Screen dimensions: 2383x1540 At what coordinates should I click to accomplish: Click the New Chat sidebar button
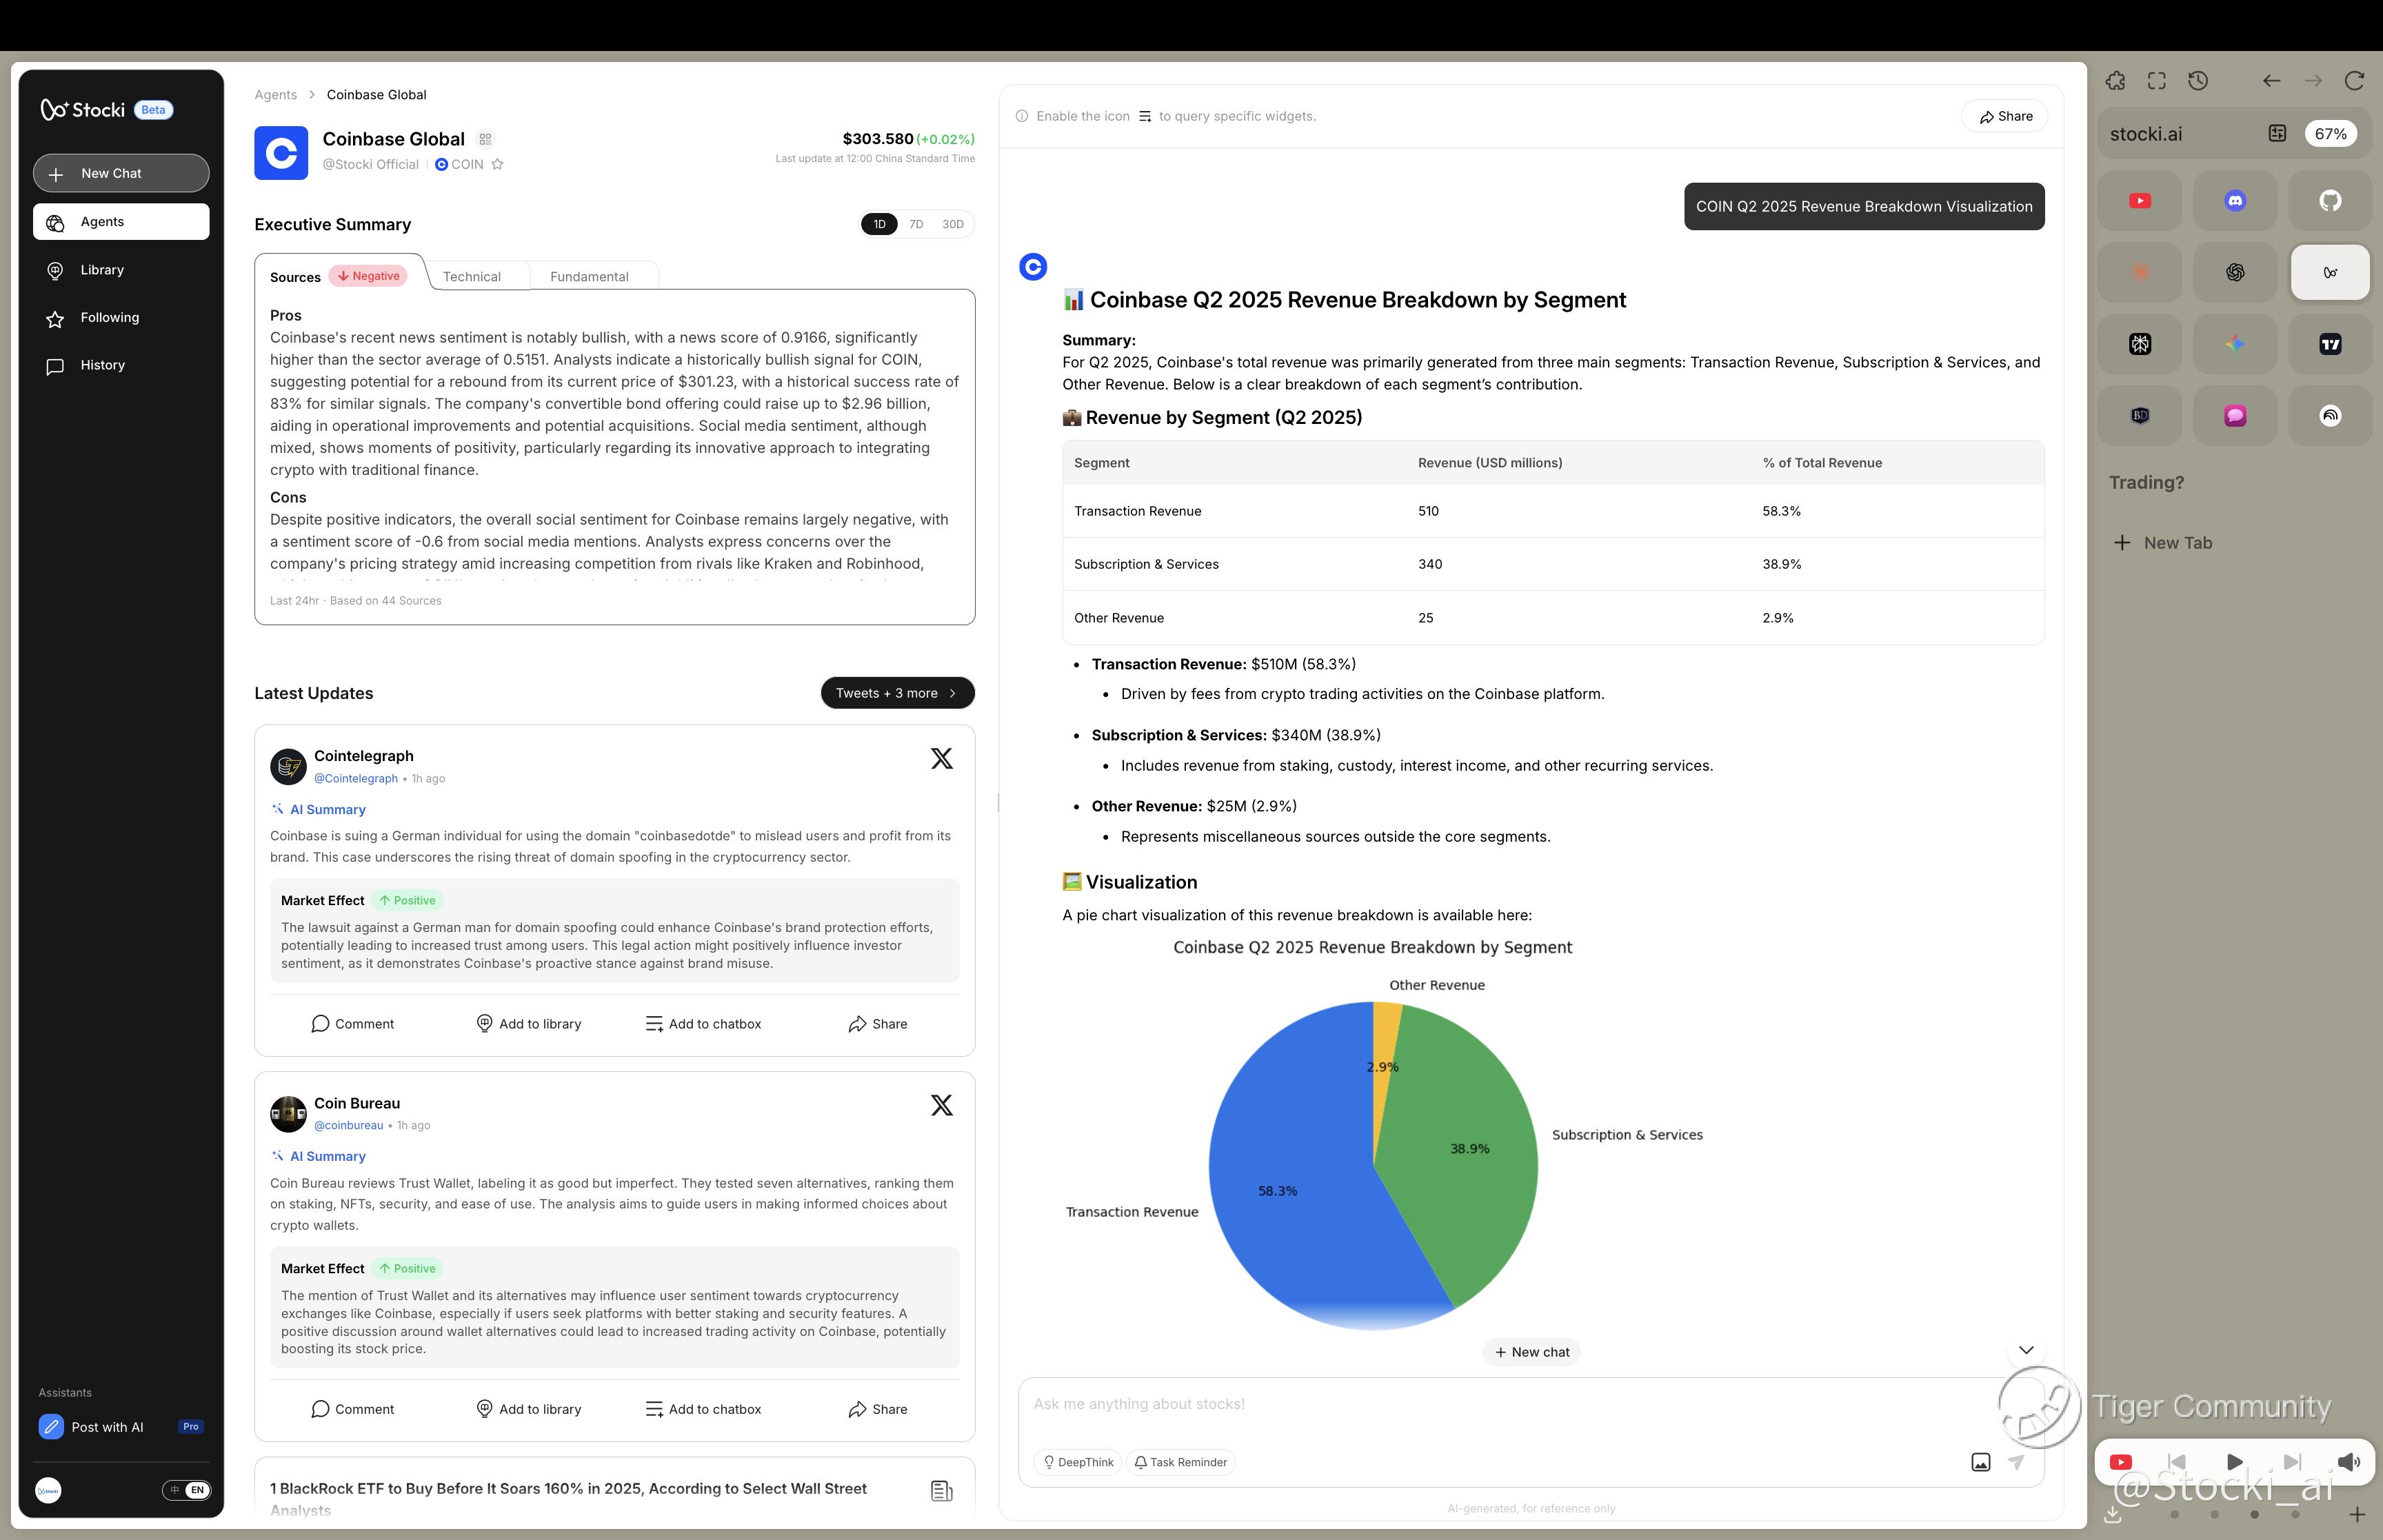121,173
